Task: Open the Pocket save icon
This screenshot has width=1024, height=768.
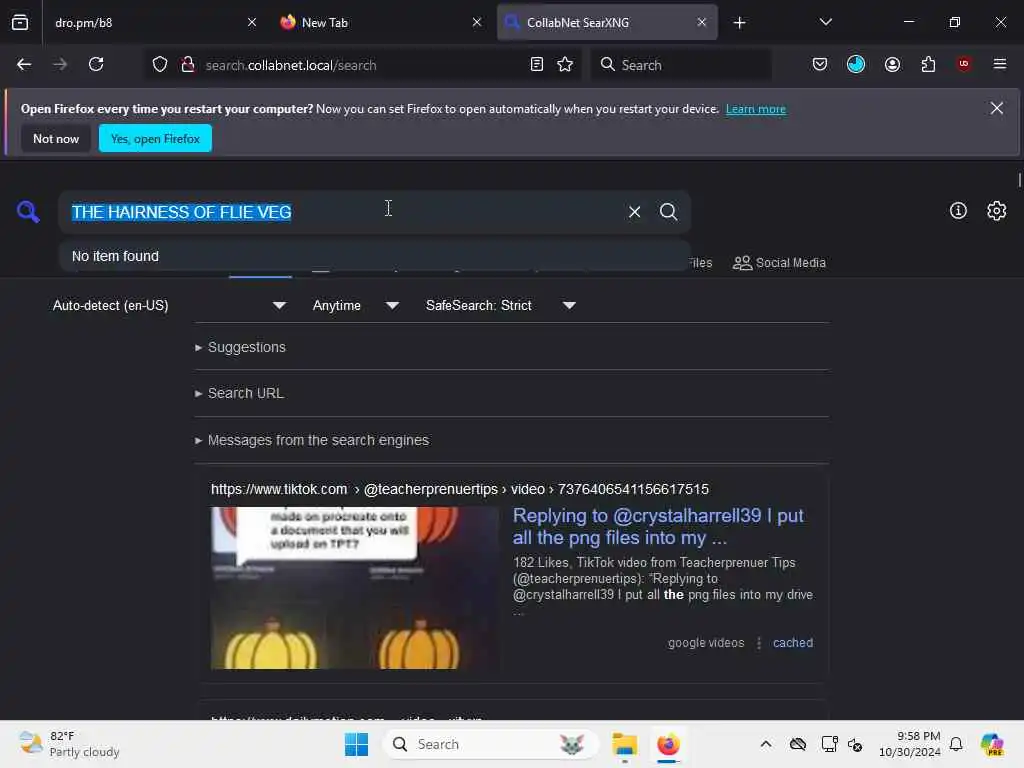Action: pos(820,65)
